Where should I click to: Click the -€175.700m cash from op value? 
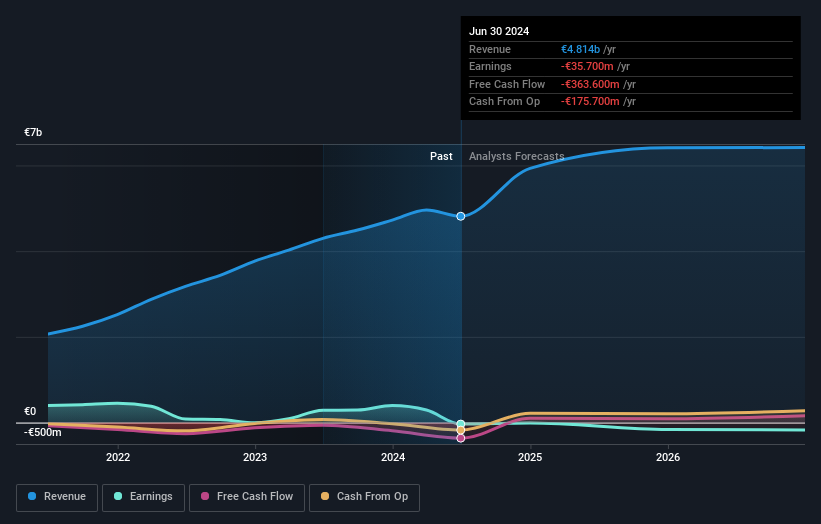pyautogui.click(x=590, y=102)
